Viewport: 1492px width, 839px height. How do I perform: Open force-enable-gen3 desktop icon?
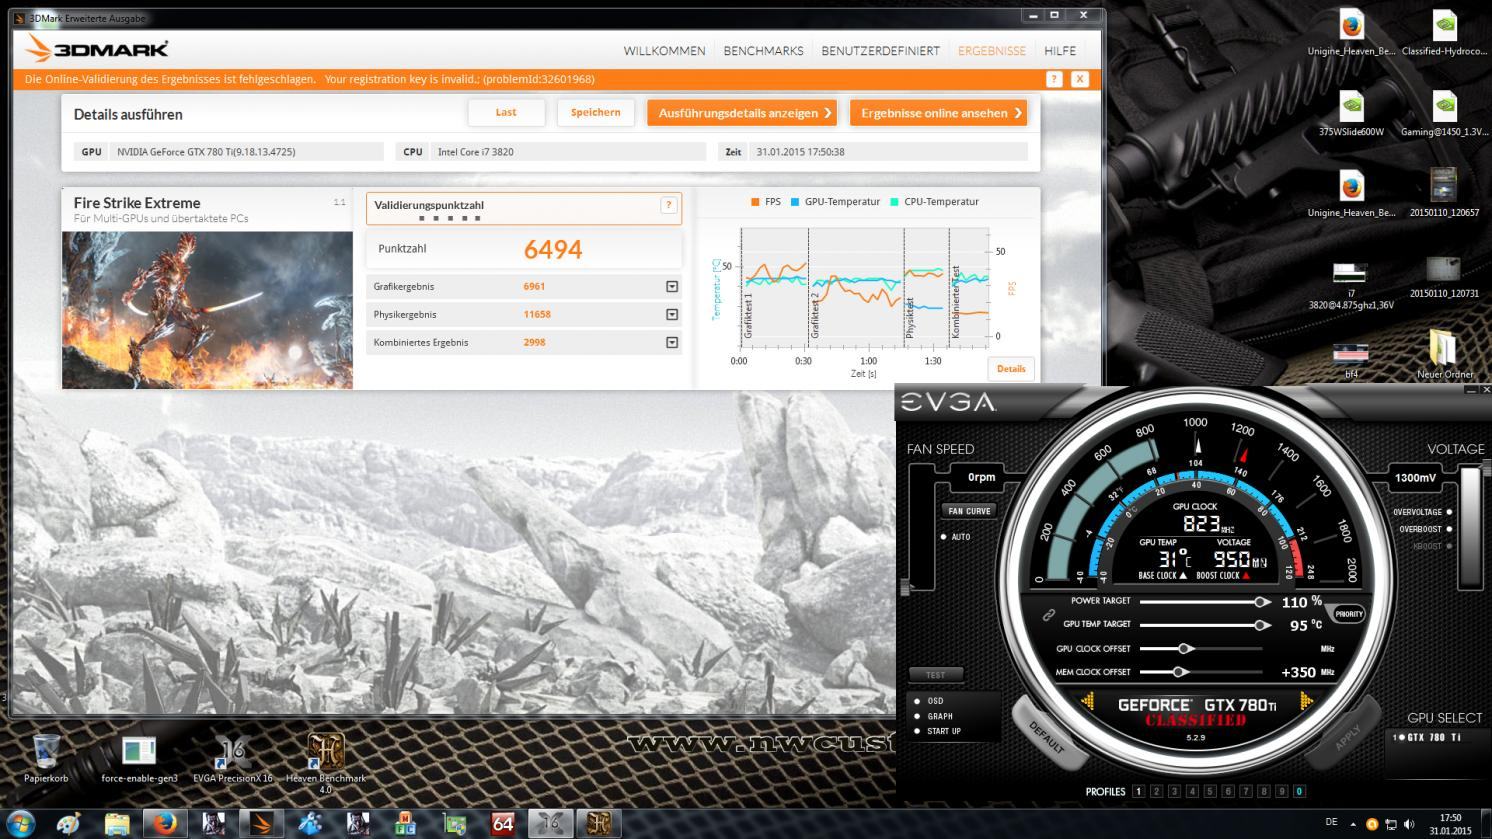tap(139, 758)
